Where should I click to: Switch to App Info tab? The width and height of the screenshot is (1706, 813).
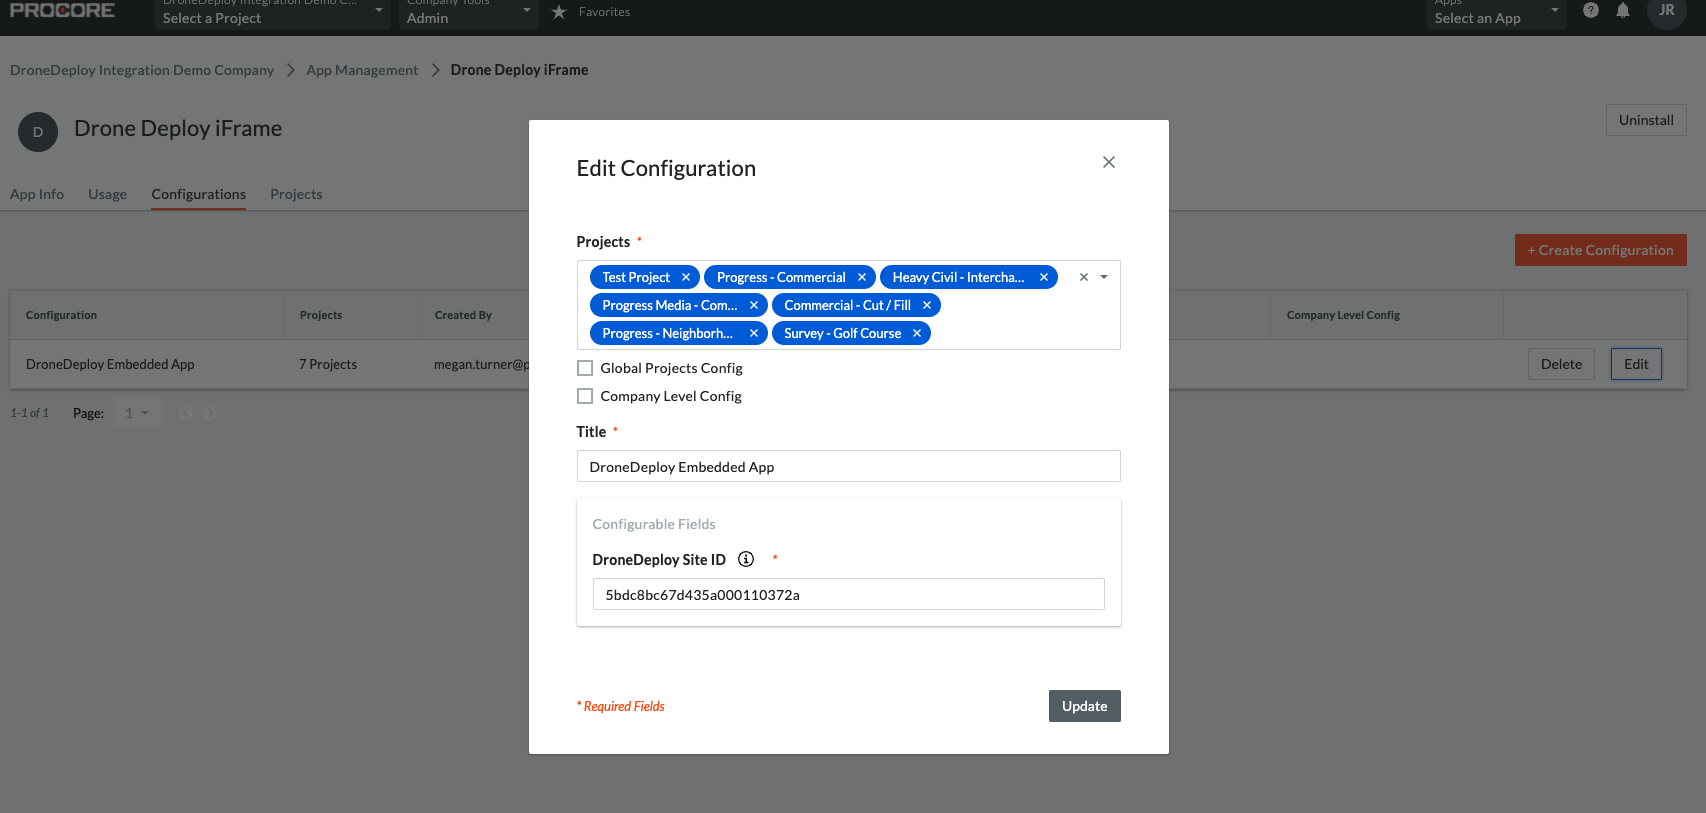pos(37,194)
